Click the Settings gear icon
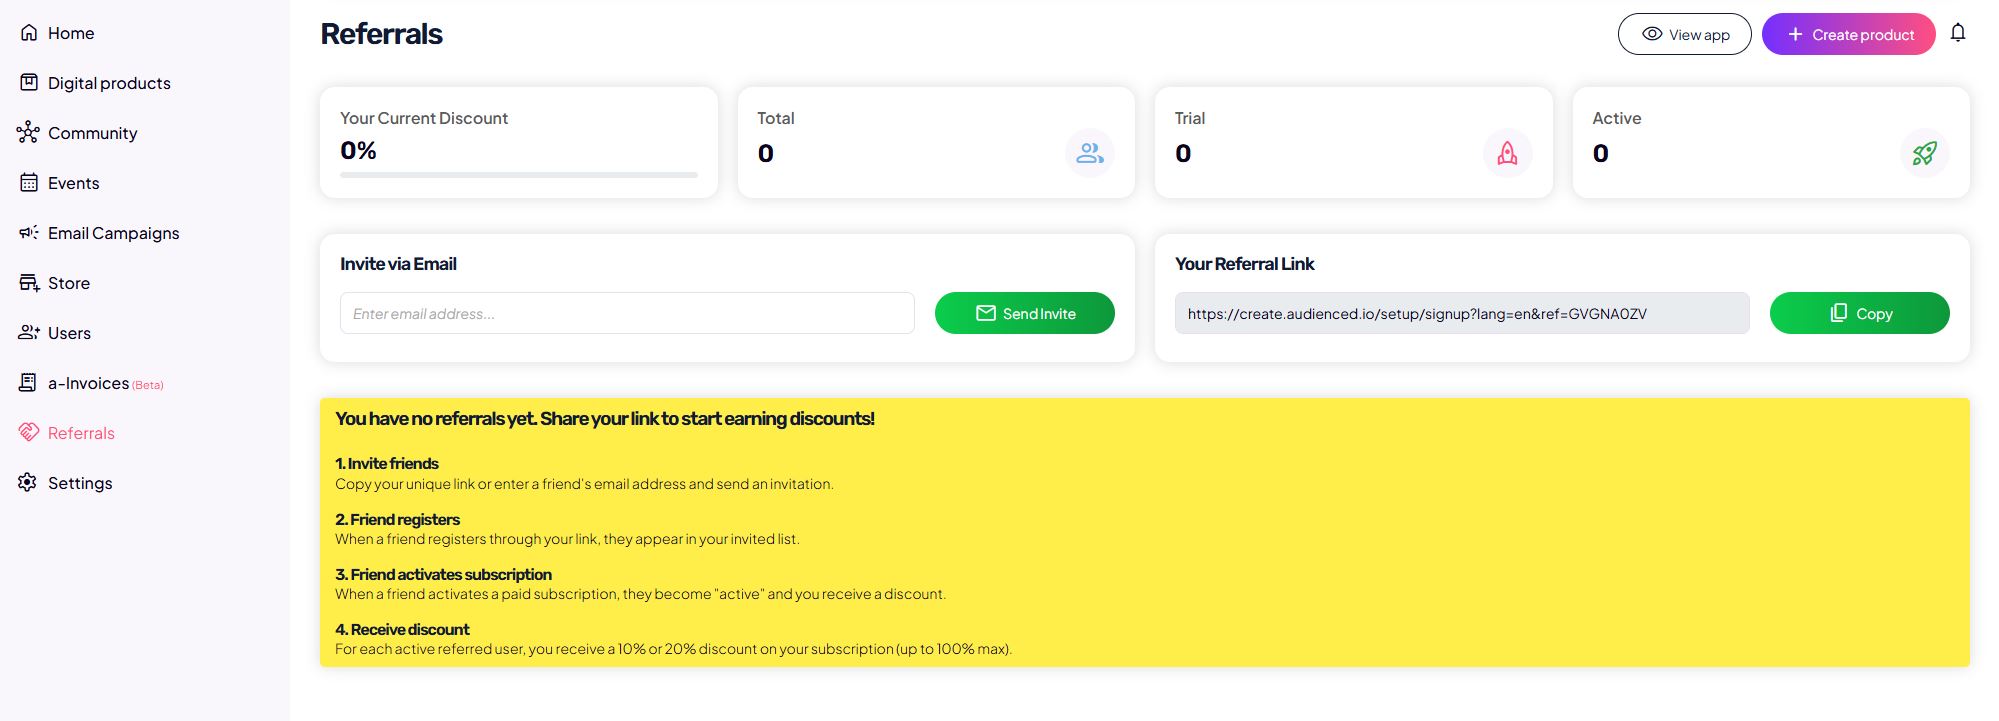This screenshot has height=721, width=1999. click(28, 483)
